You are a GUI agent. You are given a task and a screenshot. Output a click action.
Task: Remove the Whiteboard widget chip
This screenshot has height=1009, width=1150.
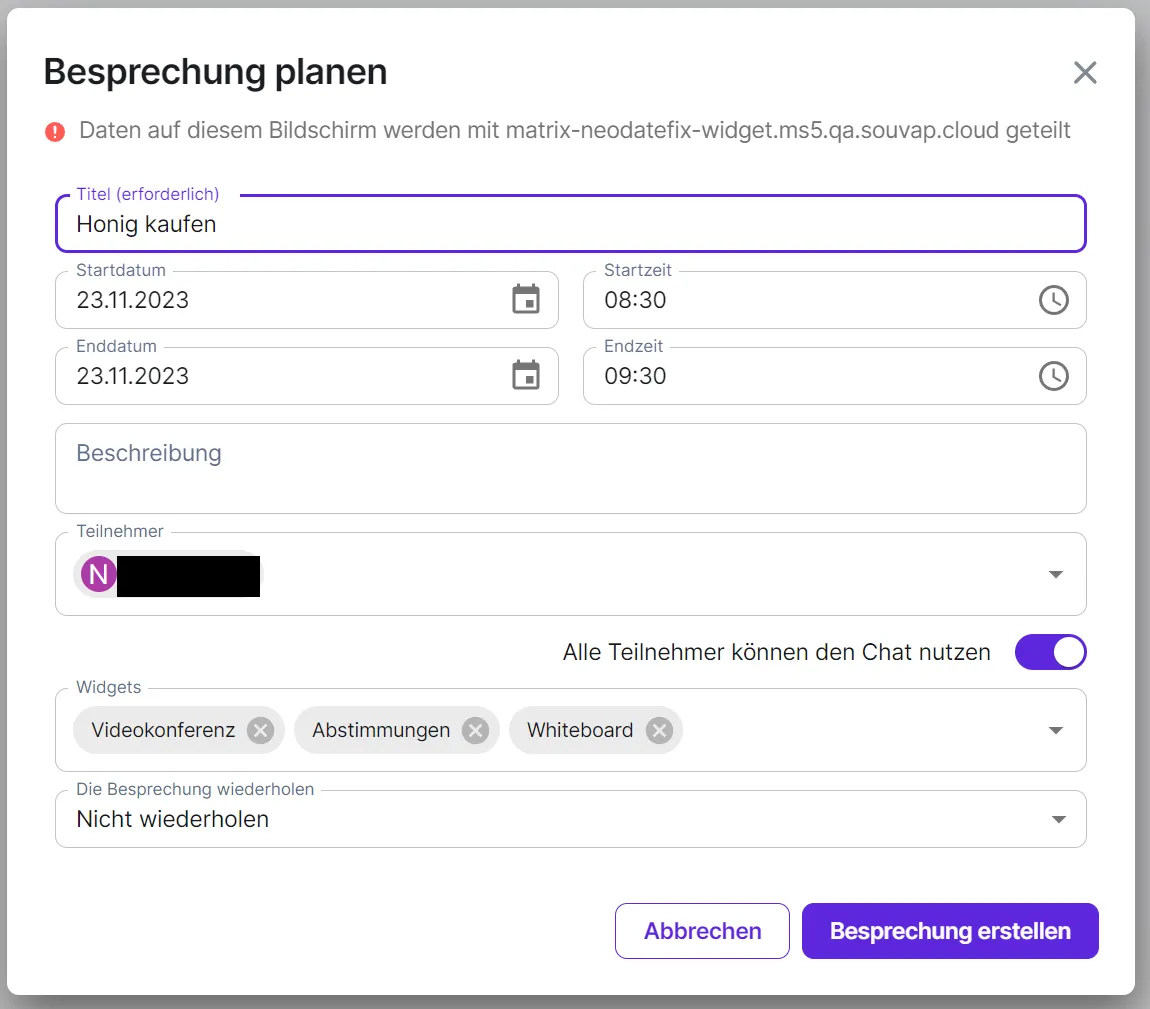(658, 730)
